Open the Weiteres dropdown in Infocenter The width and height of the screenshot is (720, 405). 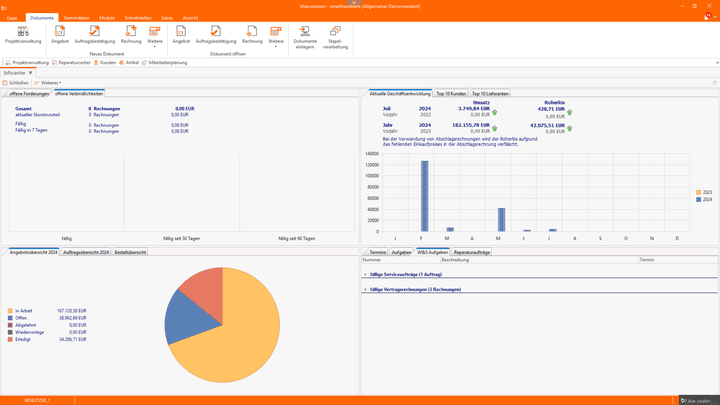[49, 83]
